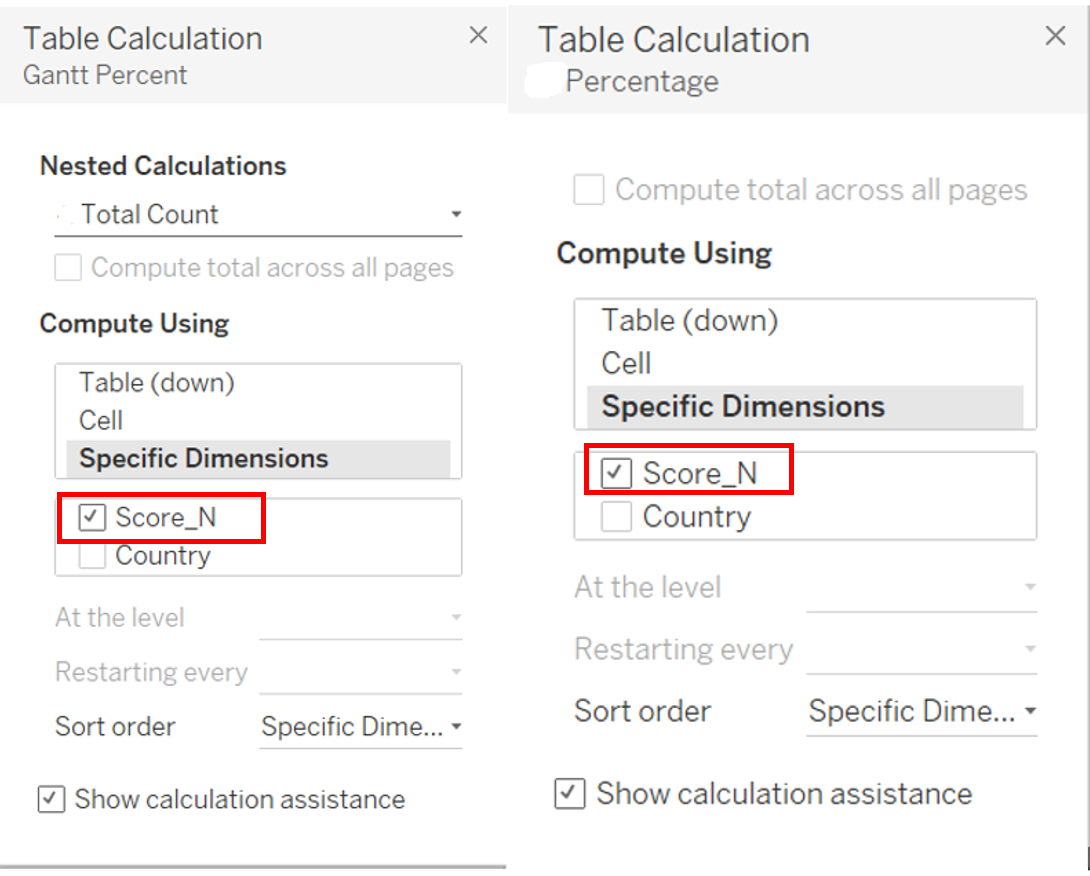Select Cell option in Percentage dialog
Image resolution: width=1090 pixels, height=876 pixels.
tap(627, 363)
